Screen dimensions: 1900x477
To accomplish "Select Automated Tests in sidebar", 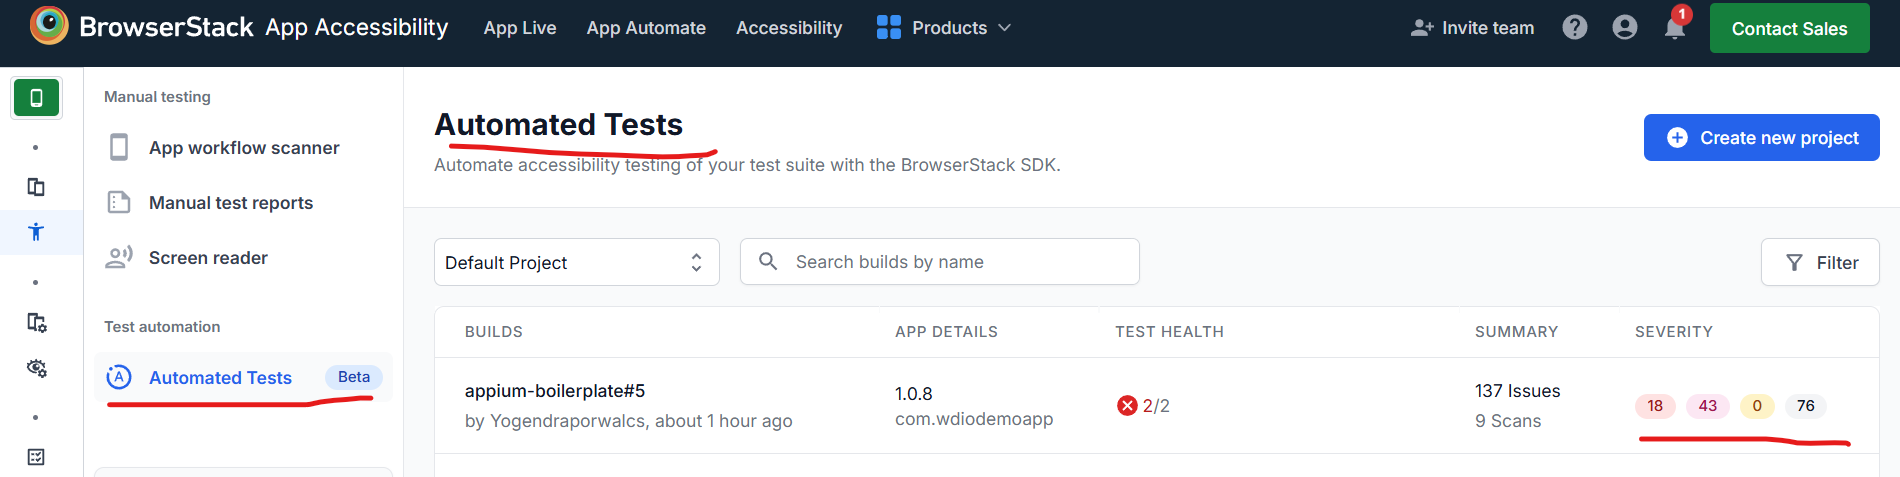I will (x=243, y=378).
